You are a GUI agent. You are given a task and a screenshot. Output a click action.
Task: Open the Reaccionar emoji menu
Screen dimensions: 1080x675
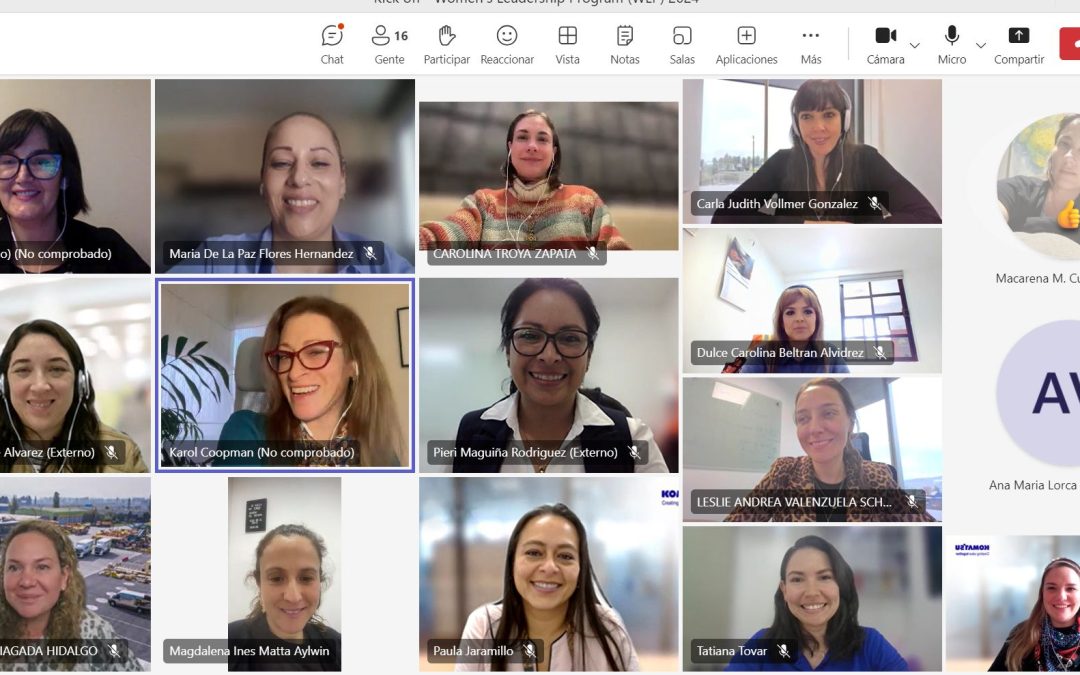[507, 45]
